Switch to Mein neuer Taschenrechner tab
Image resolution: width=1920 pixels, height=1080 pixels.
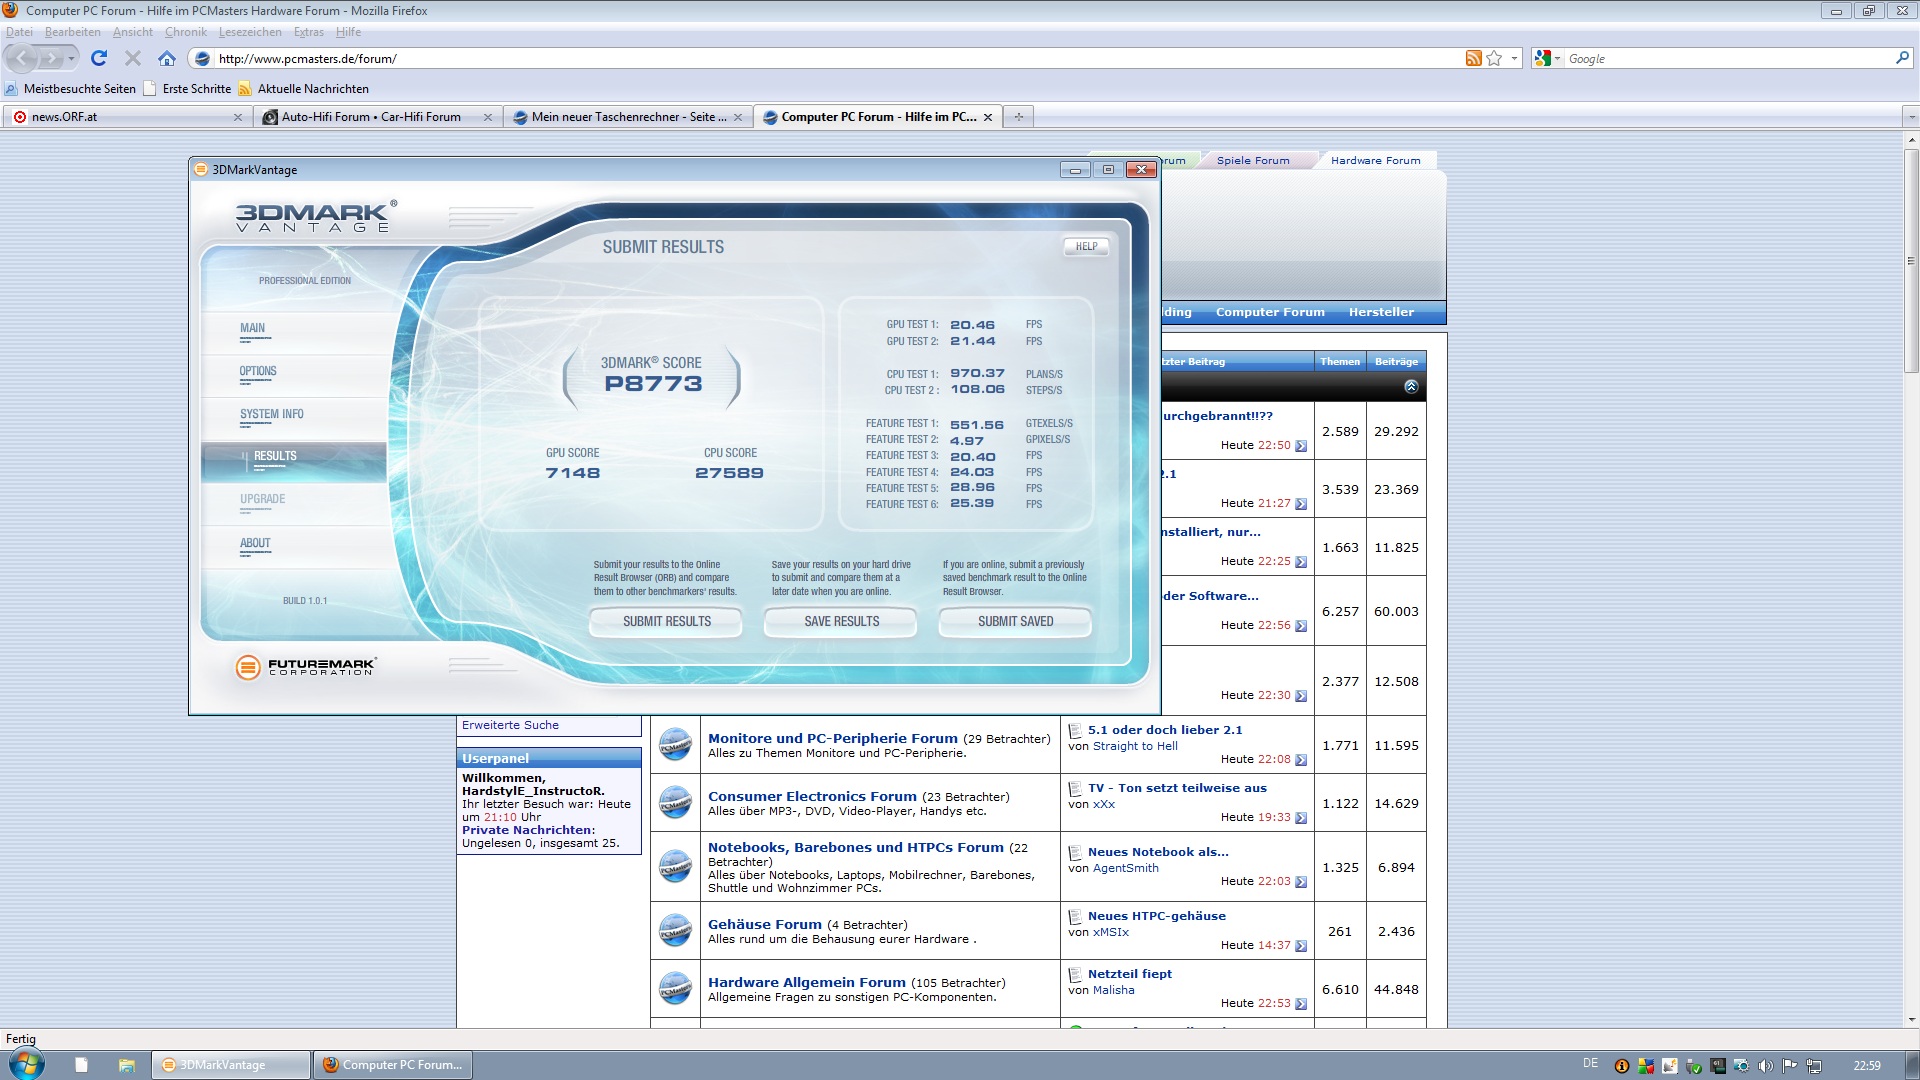click(628, 117)
